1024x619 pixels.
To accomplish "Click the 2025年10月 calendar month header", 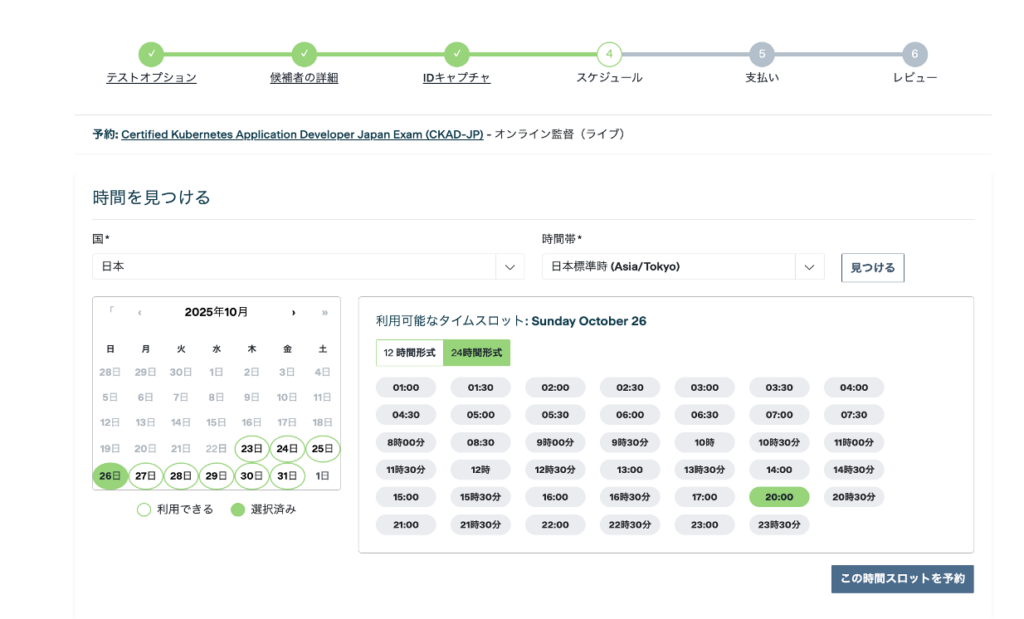I will (216, 312).
